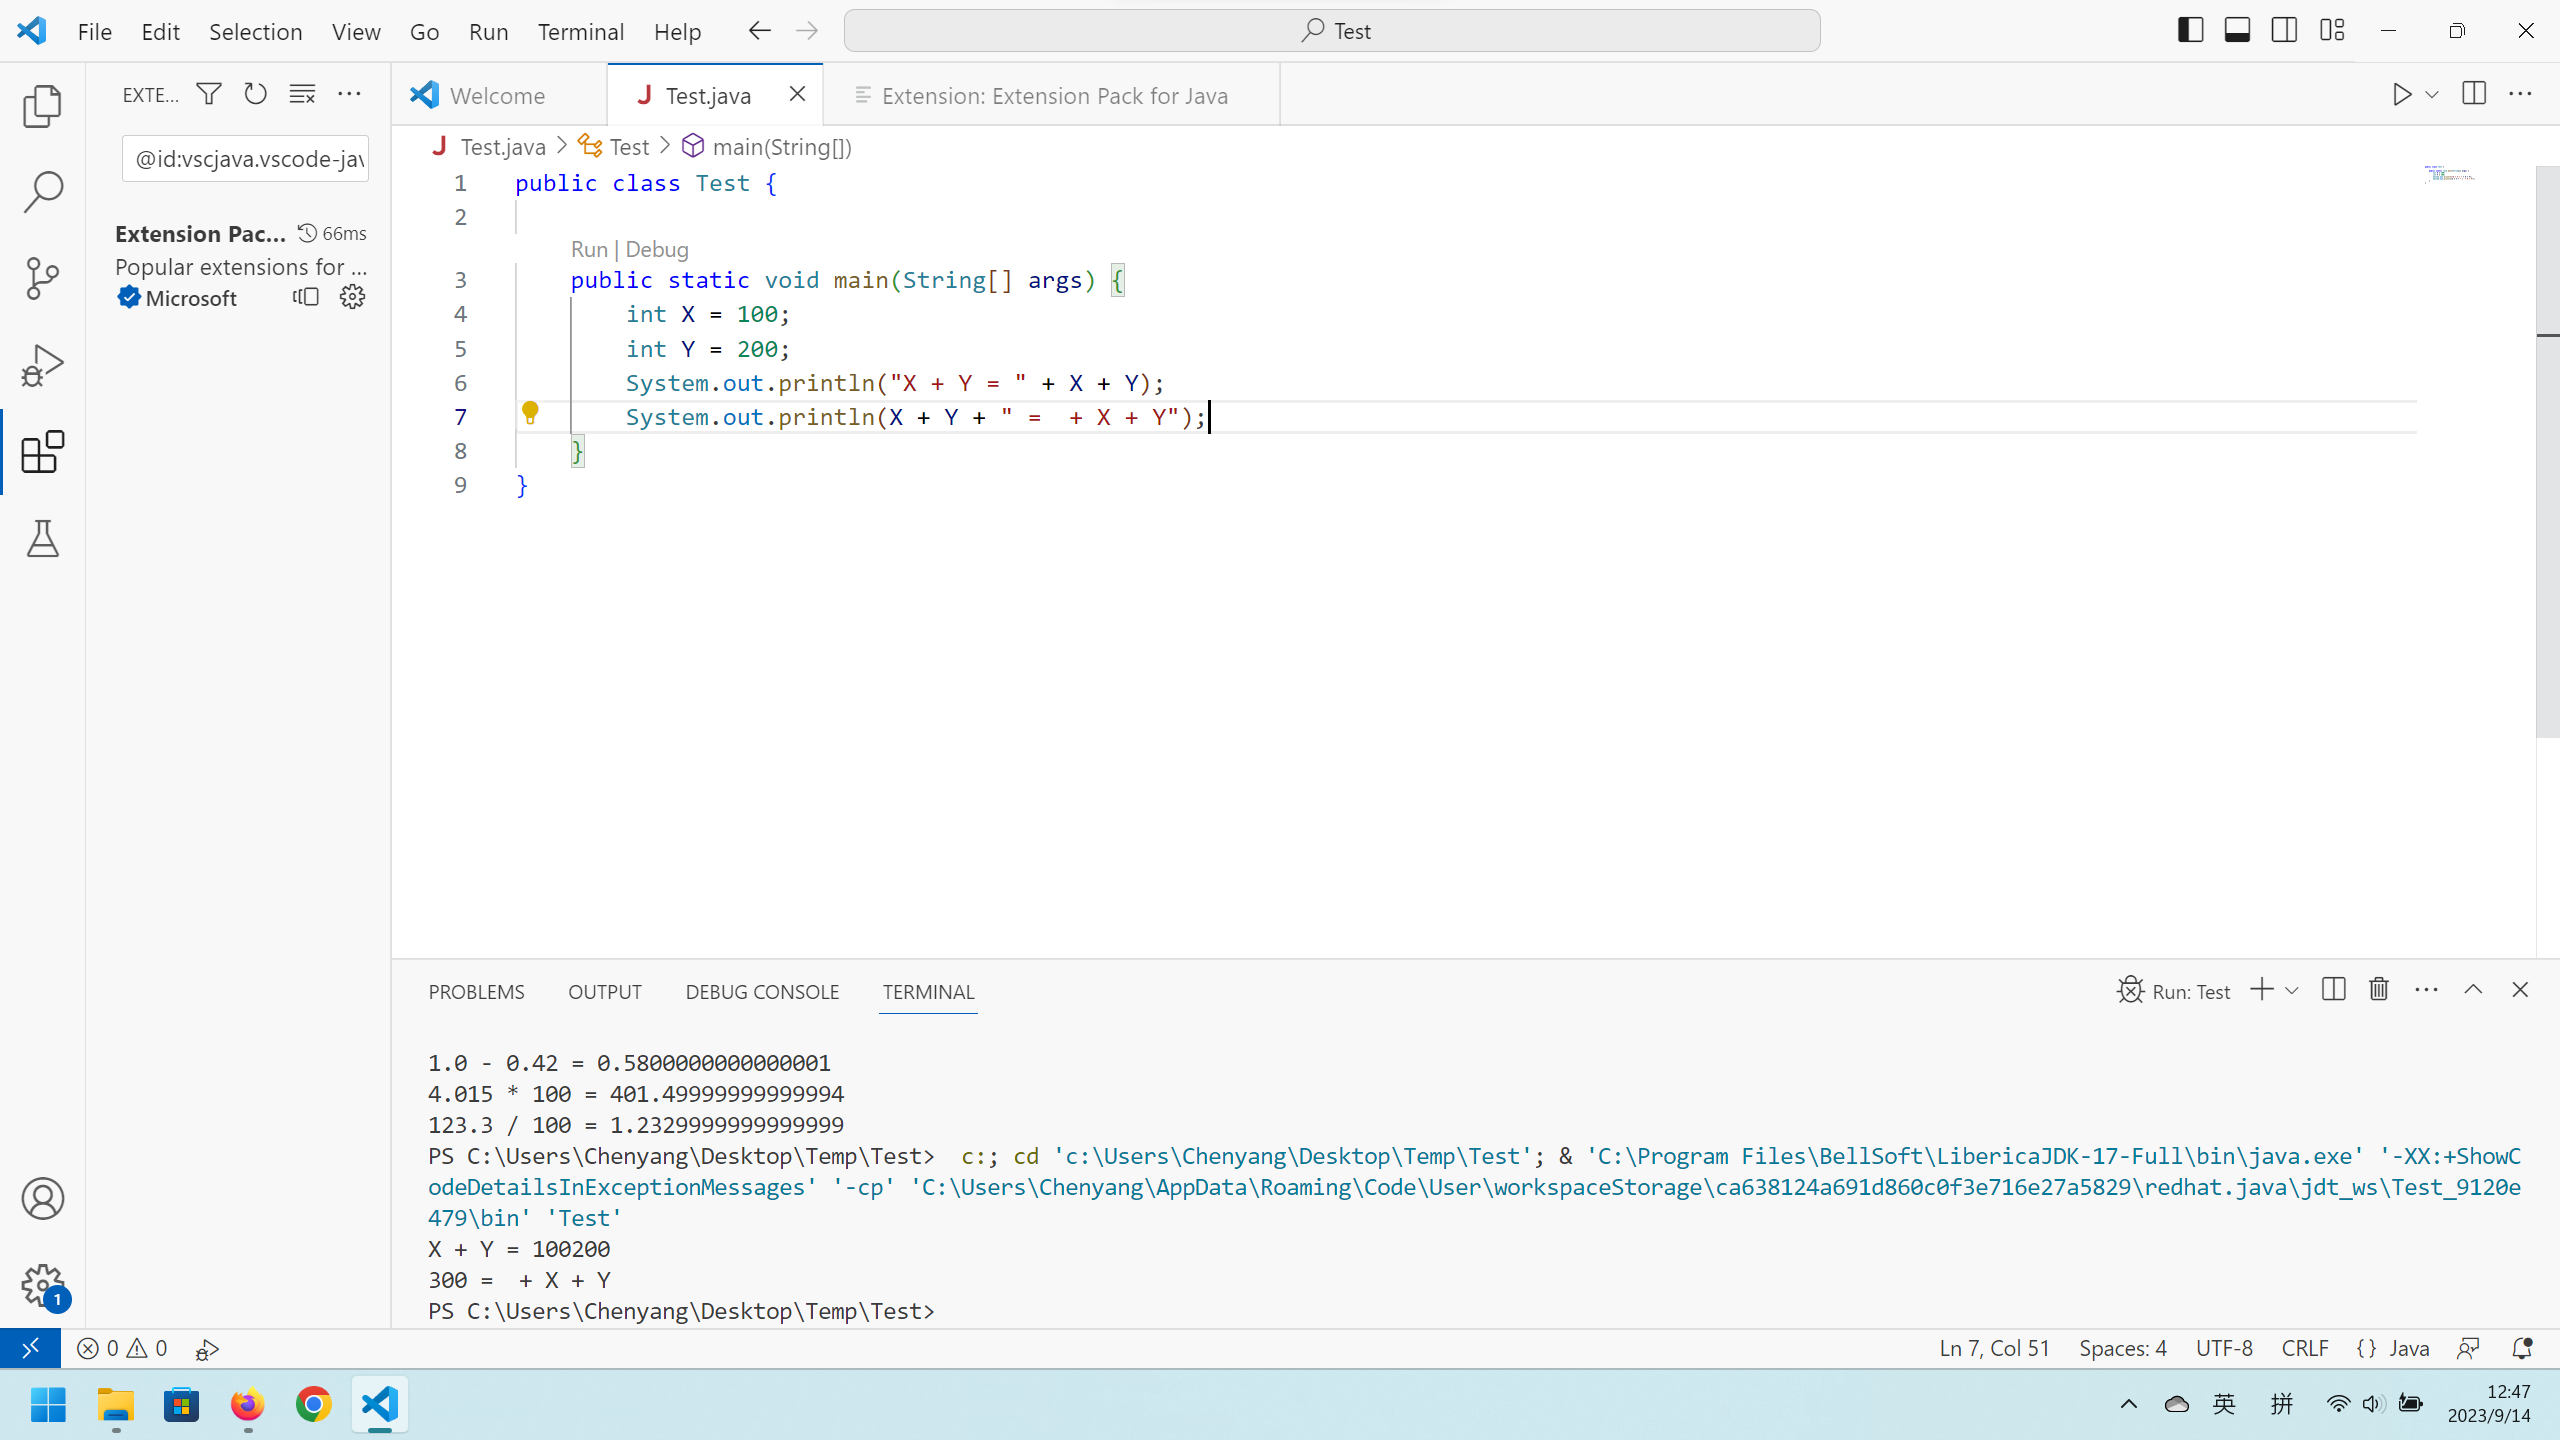Image resolution: width=2560 pixels, height=1440 pixels.
Task: Click the lightbulb code action on line 7
Action: (x=530, y=413)
